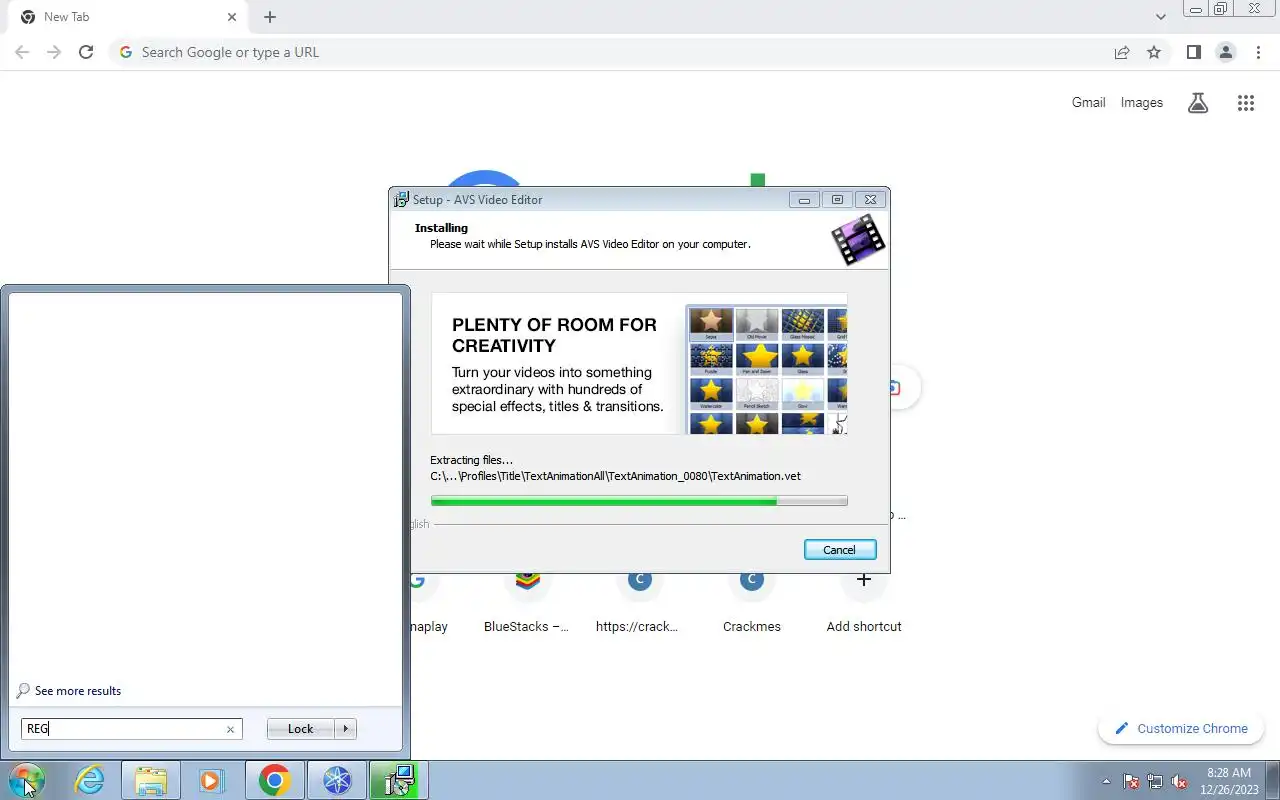Open a new tab with the plus button
This screenshot has width=1280, height=800.
pos(270,17)
